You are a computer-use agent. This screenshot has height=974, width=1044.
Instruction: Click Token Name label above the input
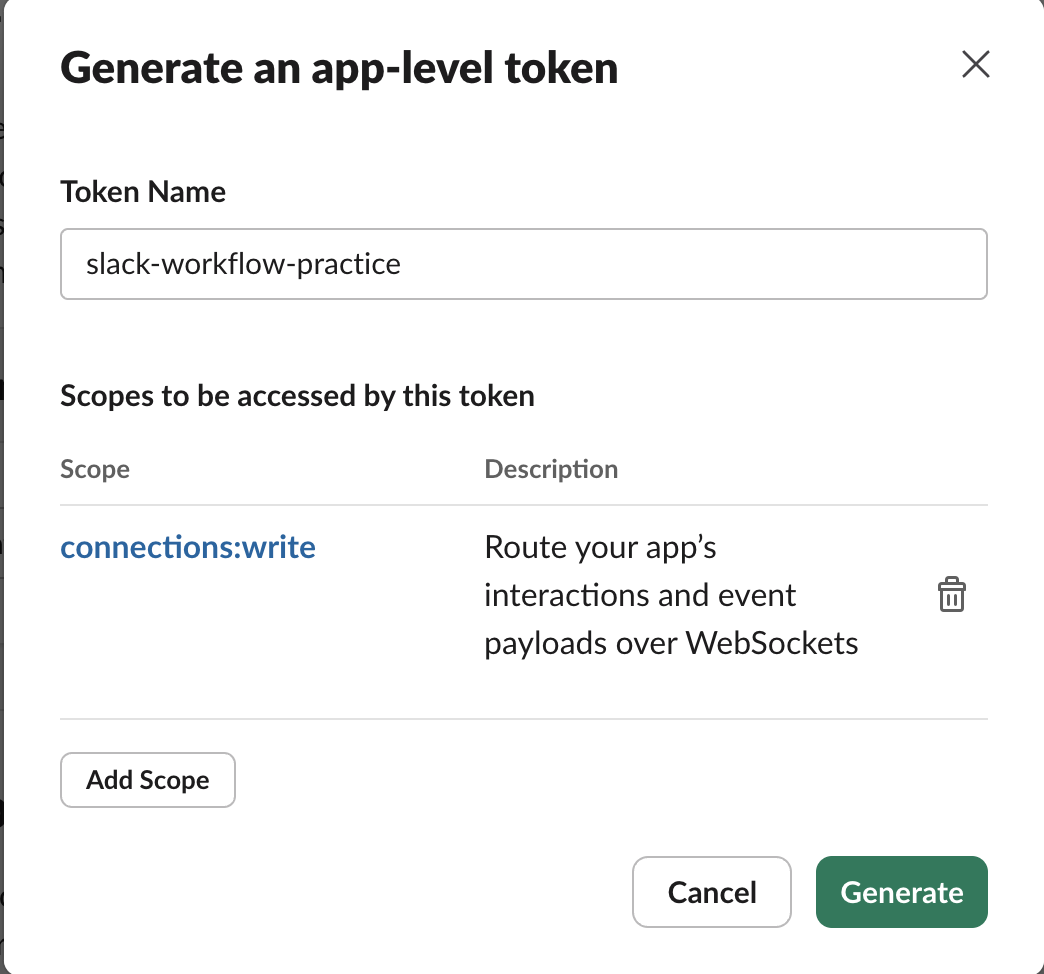142,191
